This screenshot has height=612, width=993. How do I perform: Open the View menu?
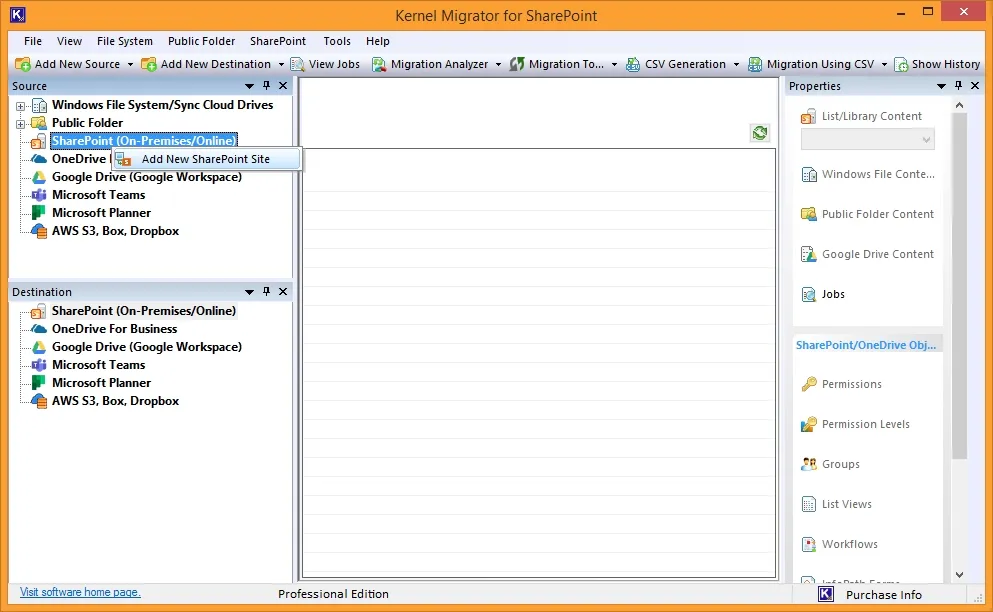pos(69,41)
